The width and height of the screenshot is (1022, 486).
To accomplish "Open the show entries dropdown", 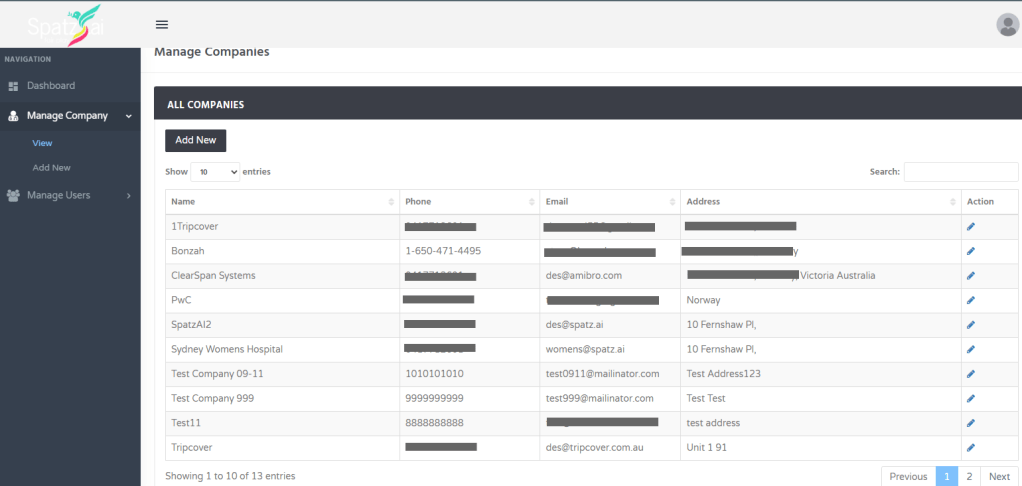I will [215, 172].
